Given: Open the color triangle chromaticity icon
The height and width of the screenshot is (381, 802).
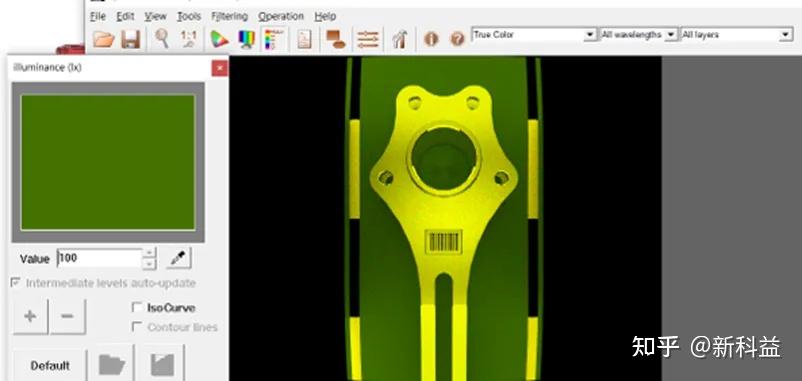Looking at the screenshot, I should [x=219, y=39].
